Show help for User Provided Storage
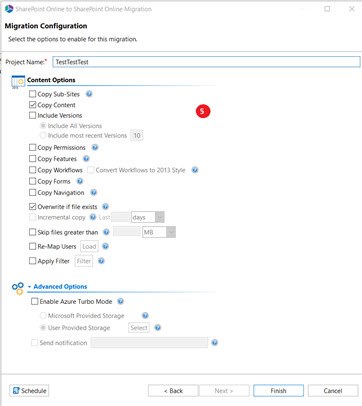This screenshot has width=362, height=406. pos(158,328)
